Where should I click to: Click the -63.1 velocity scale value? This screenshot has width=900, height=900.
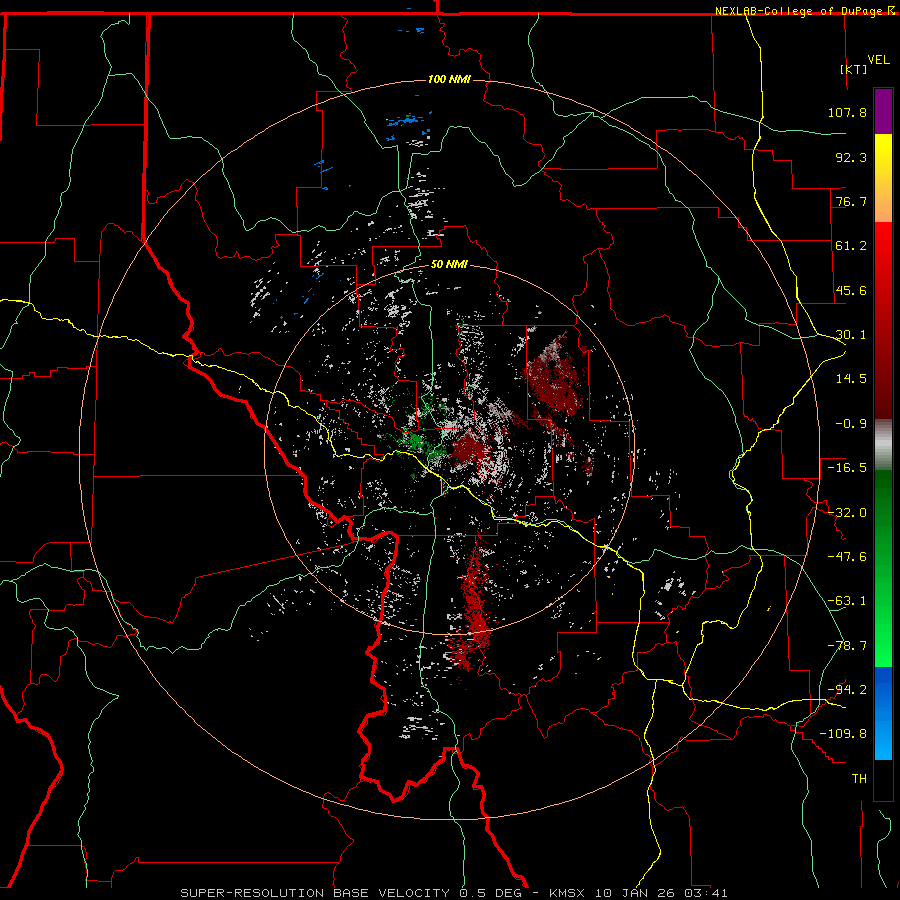847,601
